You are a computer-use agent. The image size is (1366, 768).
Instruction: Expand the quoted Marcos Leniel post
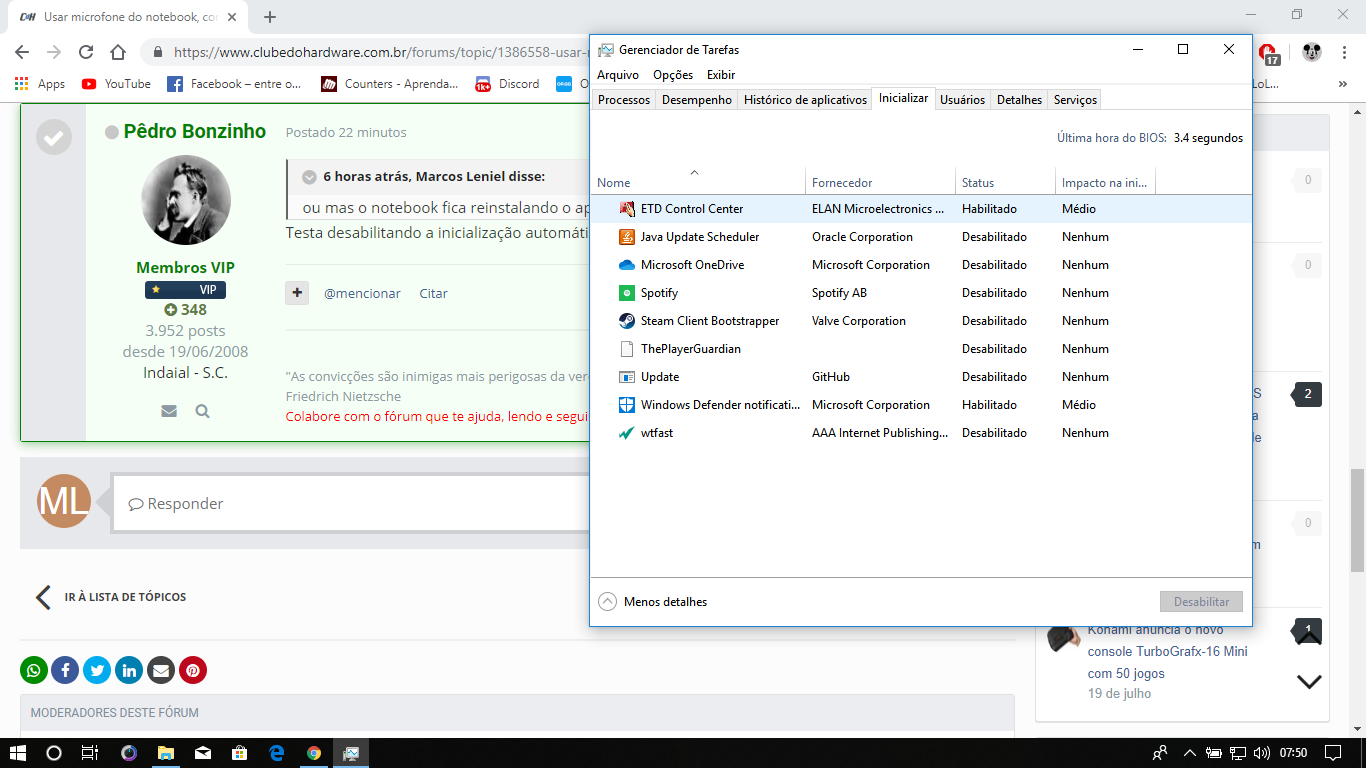tap(310, 177)
